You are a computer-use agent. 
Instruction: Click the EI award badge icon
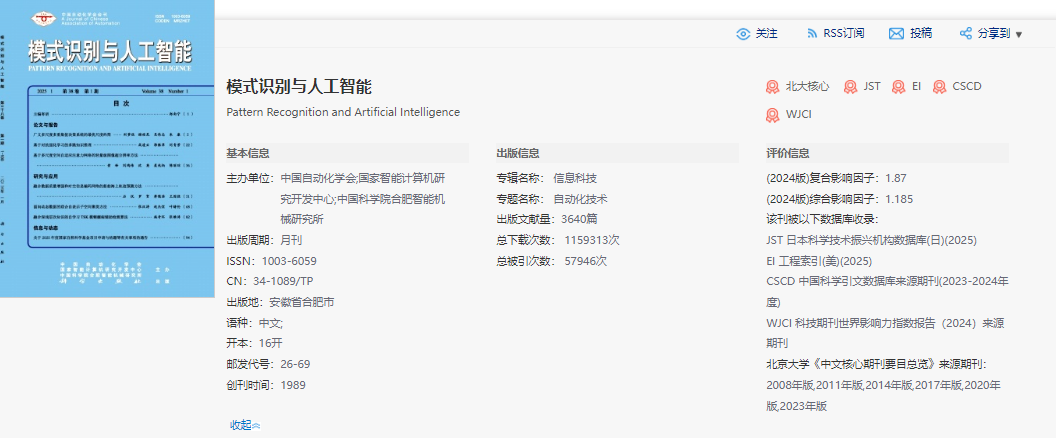click(898, 87)
